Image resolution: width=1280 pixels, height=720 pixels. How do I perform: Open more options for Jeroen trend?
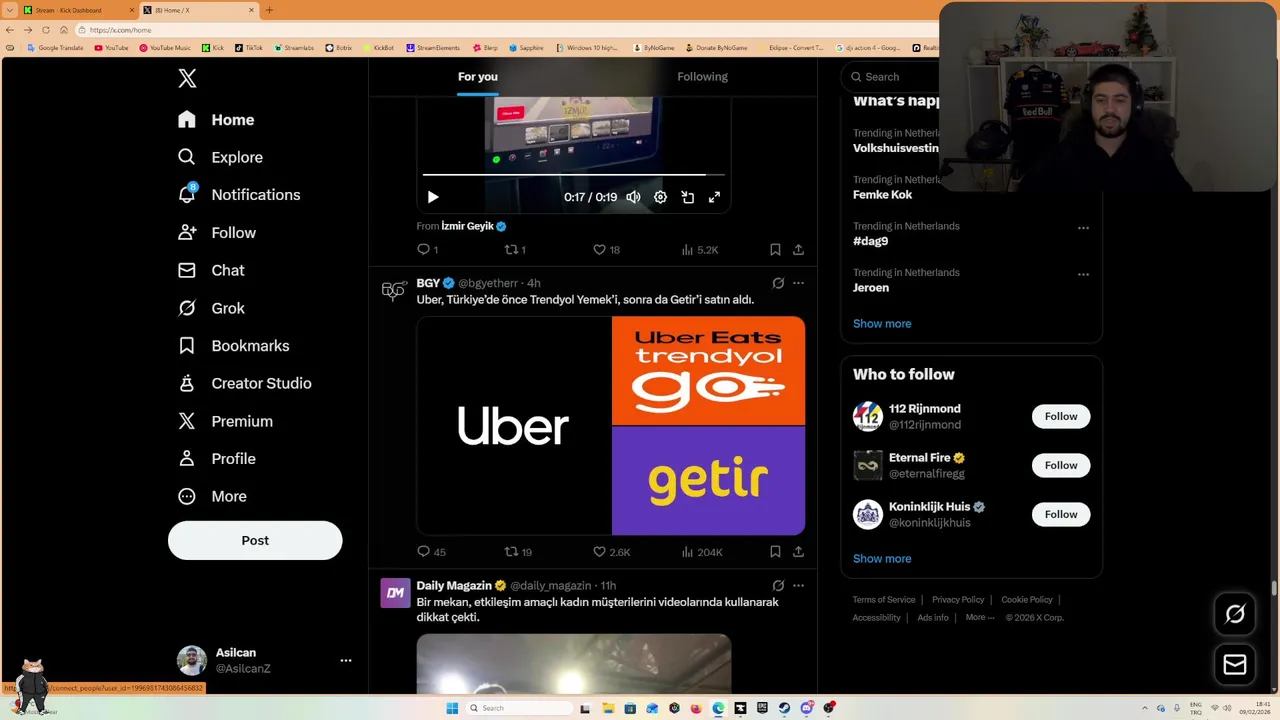tap(1083, 274)
